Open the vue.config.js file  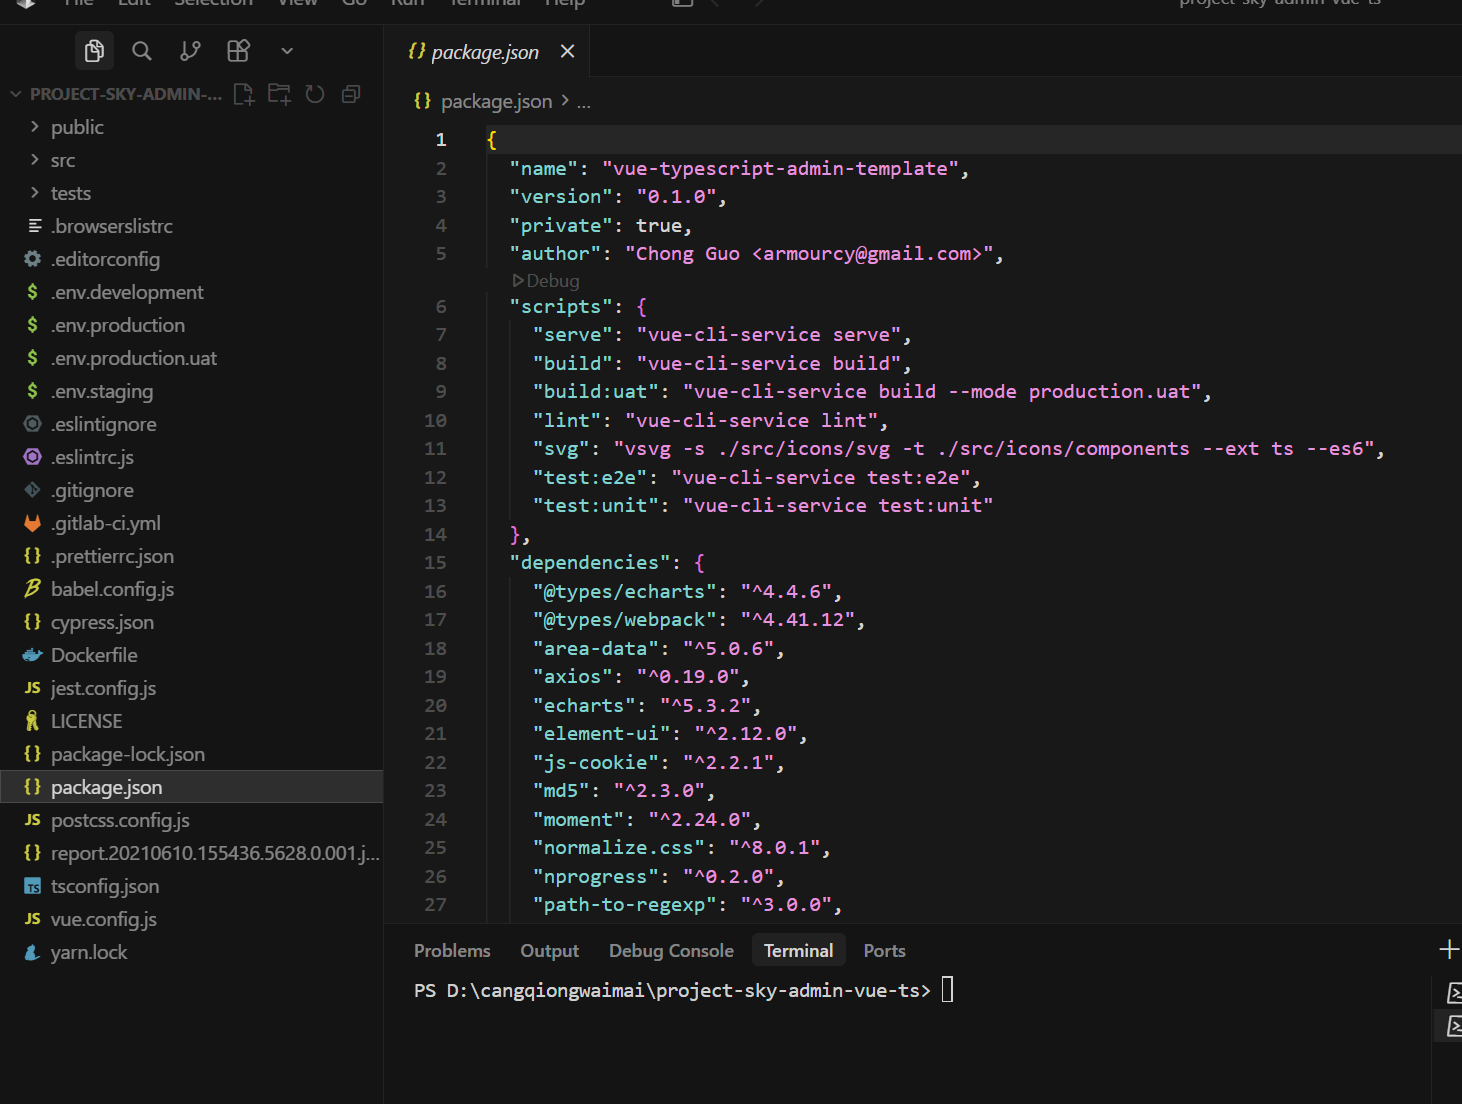(x=191, y=919)
